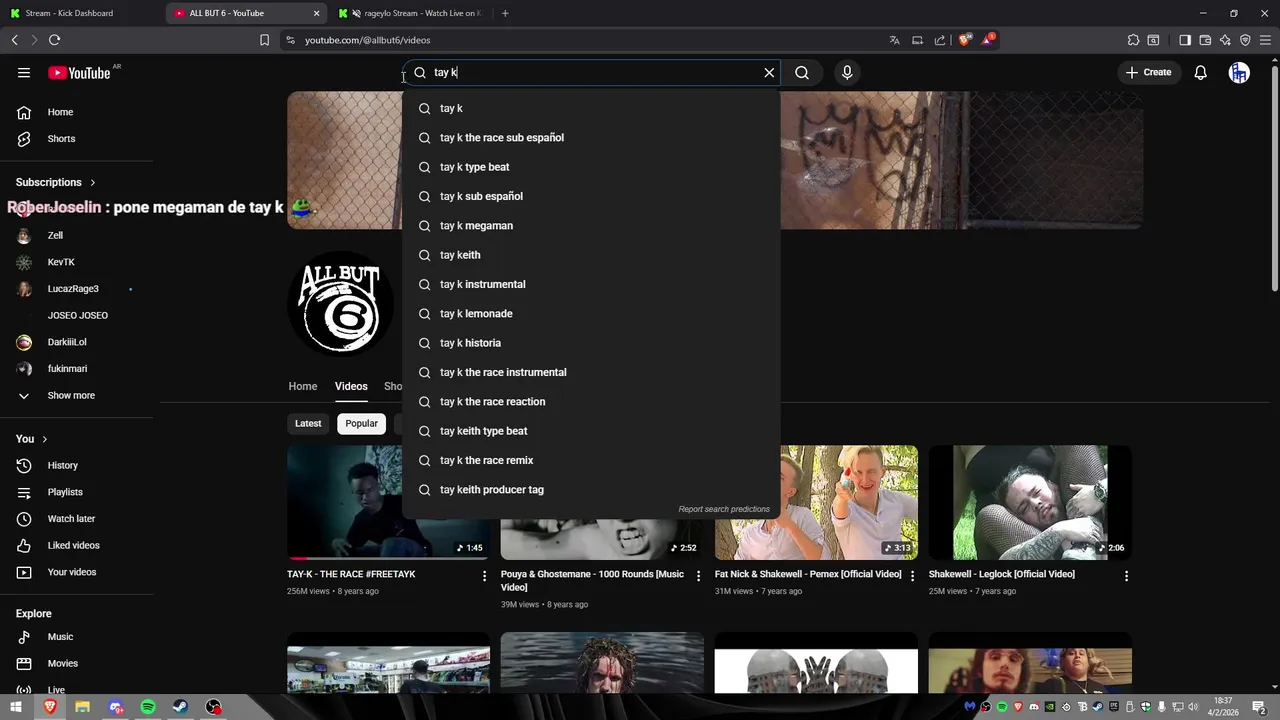Screen dimensions: 1280x720
Task: Click the address bar URL
Action: pos(367,40)
